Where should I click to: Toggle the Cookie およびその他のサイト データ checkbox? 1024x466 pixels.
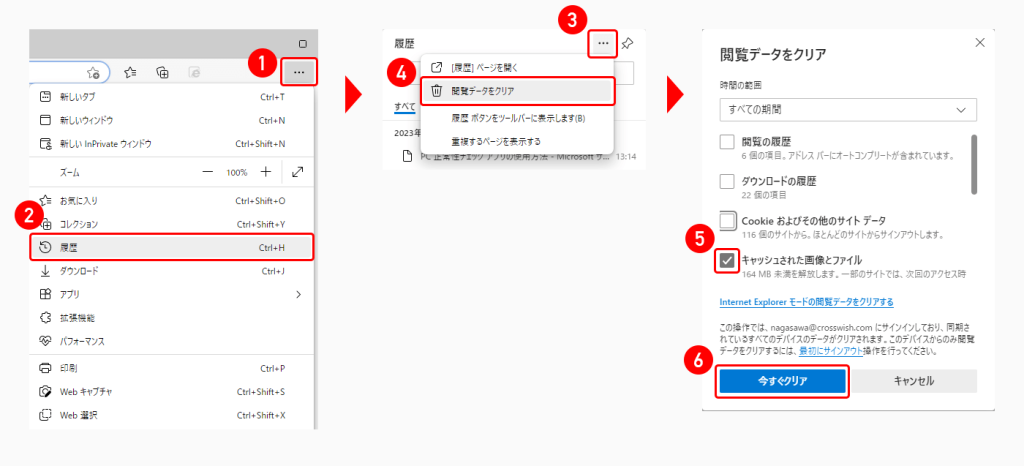(728, 220)
